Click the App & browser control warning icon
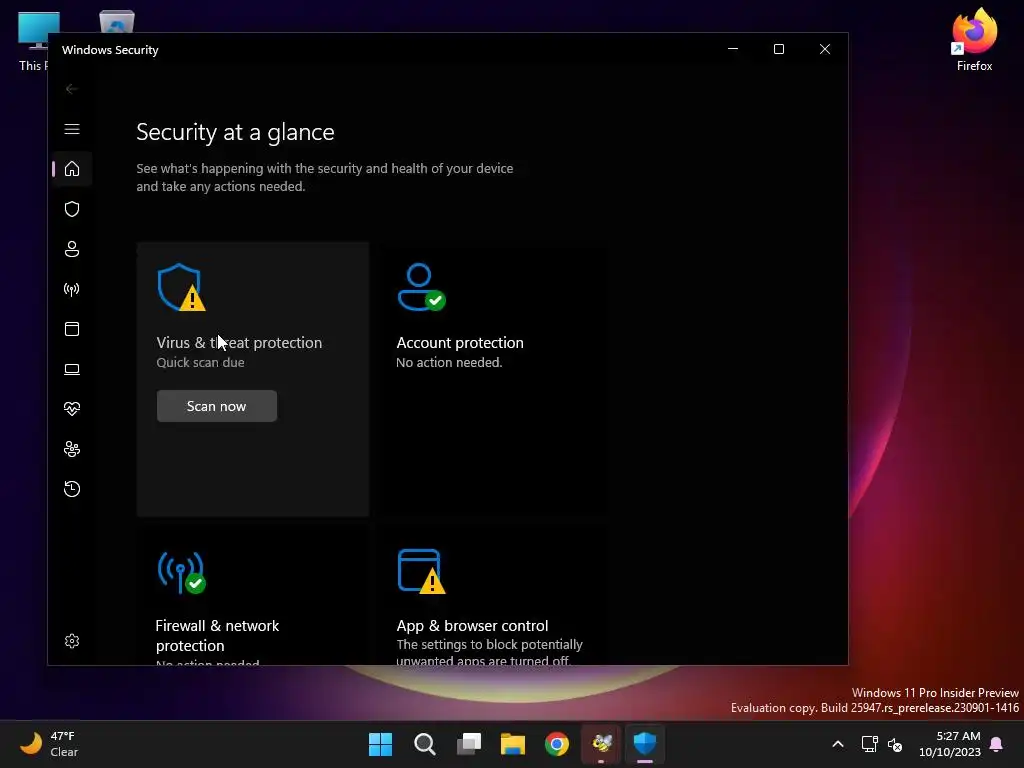This screenshot has width=1024, height=768. click(x=421, y=572)
